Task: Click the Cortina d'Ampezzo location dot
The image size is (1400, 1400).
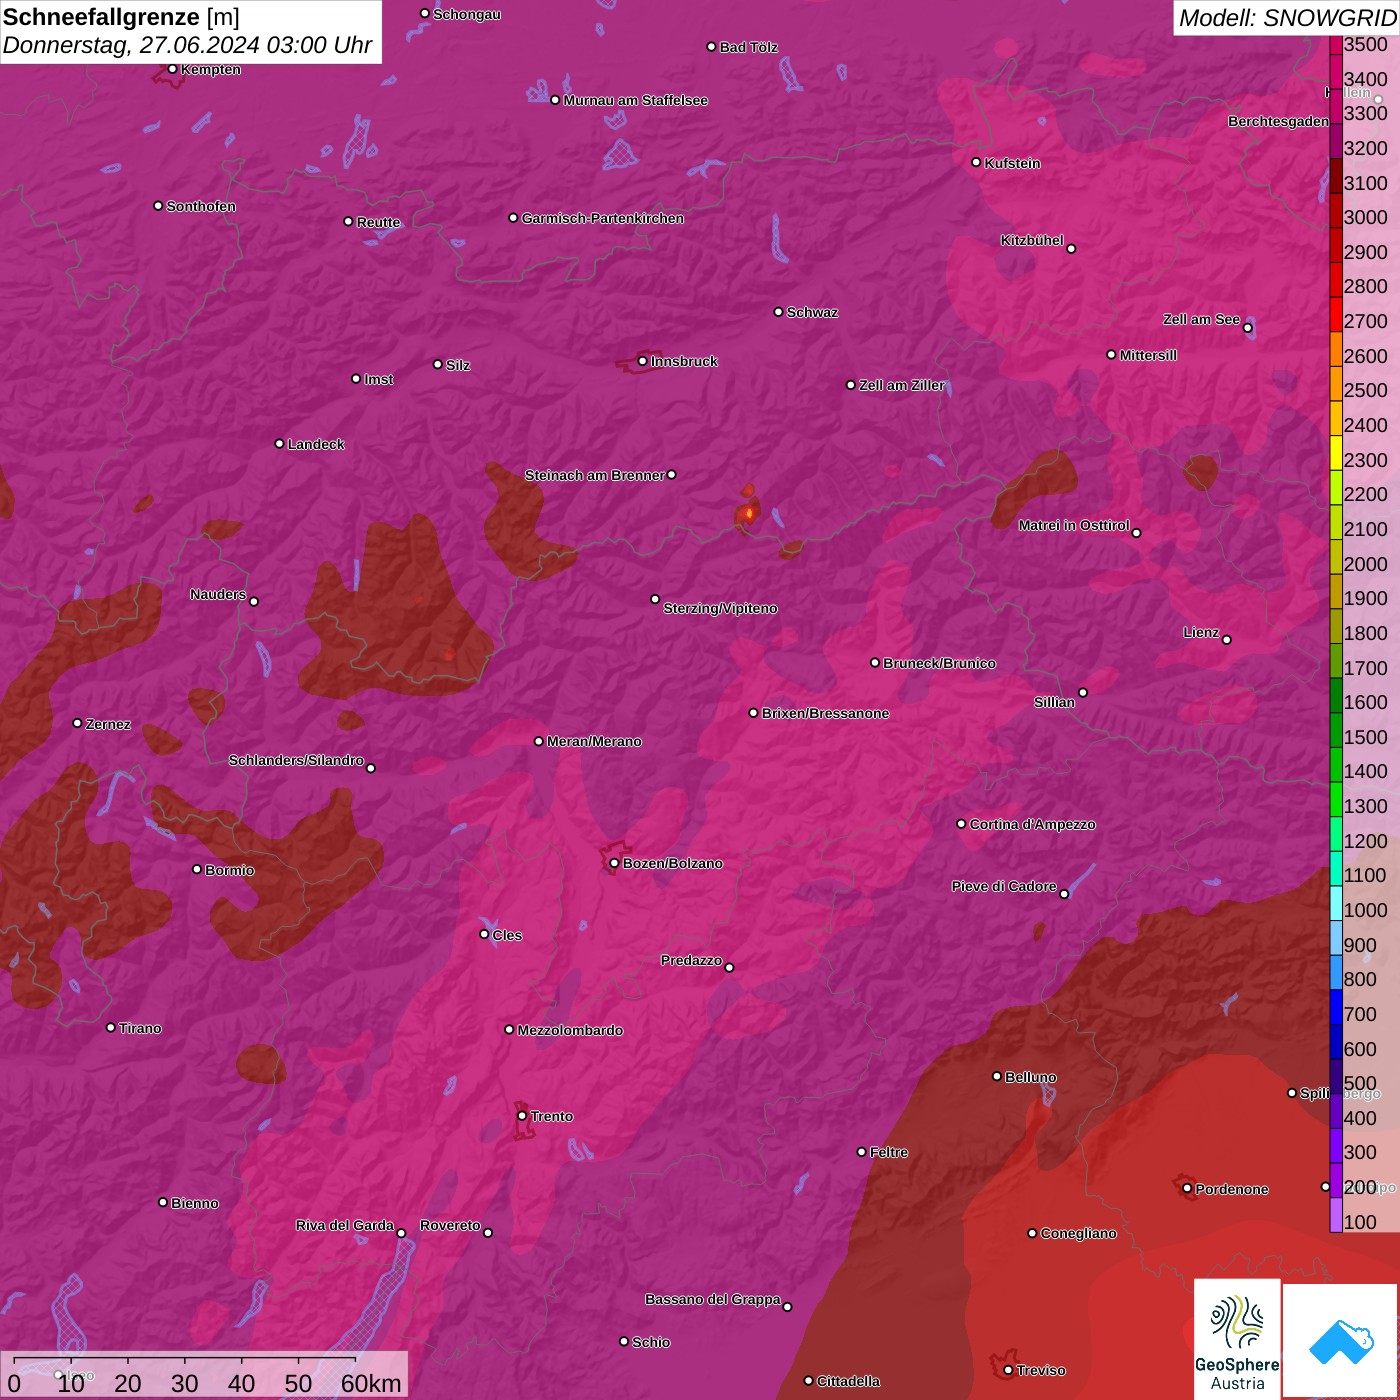Action: click(961, 824)
